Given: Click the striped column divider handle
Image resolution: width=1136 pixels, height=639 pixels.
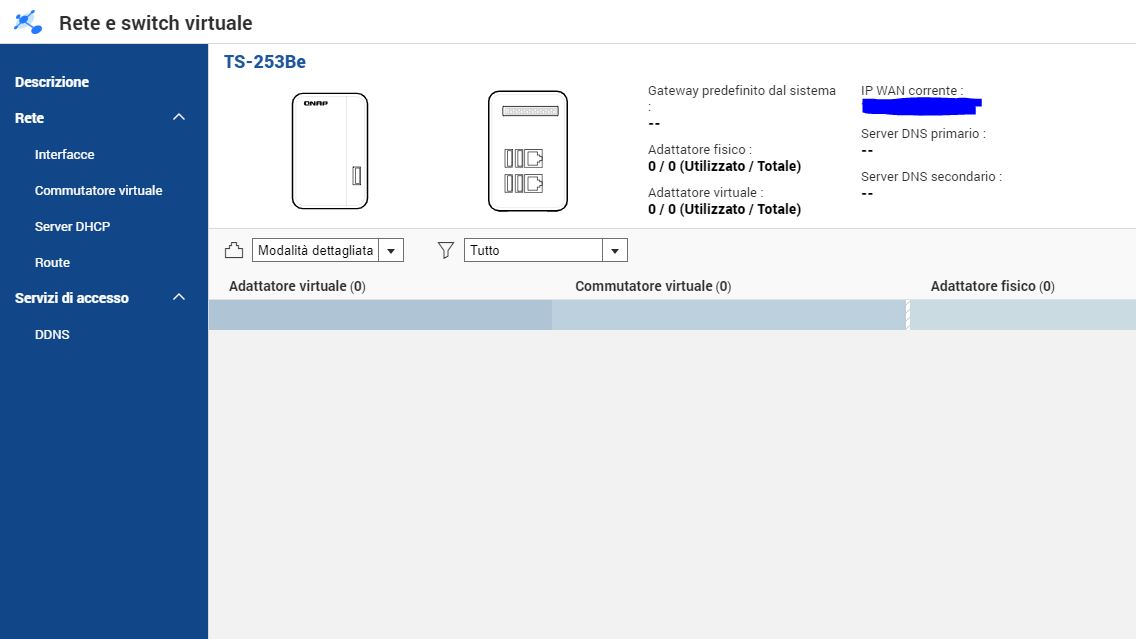Looking at the screenshot, I should [x=908, y=315].
